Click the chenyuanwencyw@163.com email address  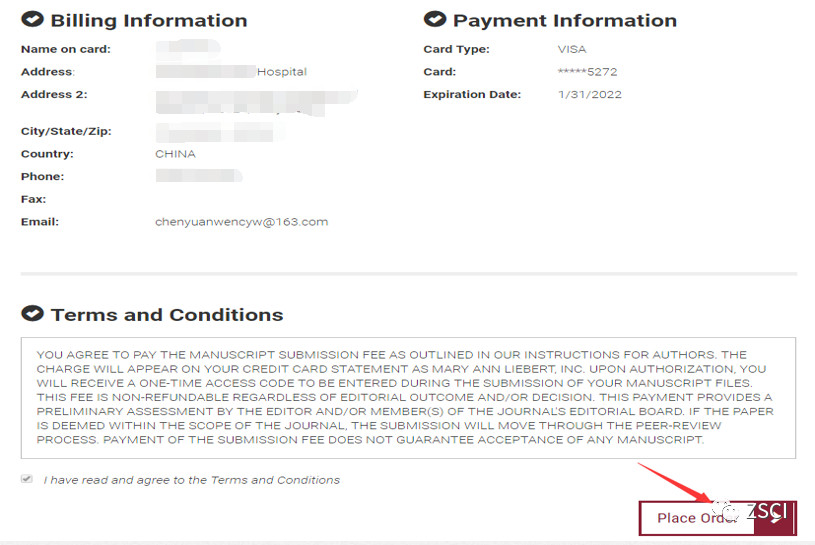pyautogui.click(x=241, y=222)
